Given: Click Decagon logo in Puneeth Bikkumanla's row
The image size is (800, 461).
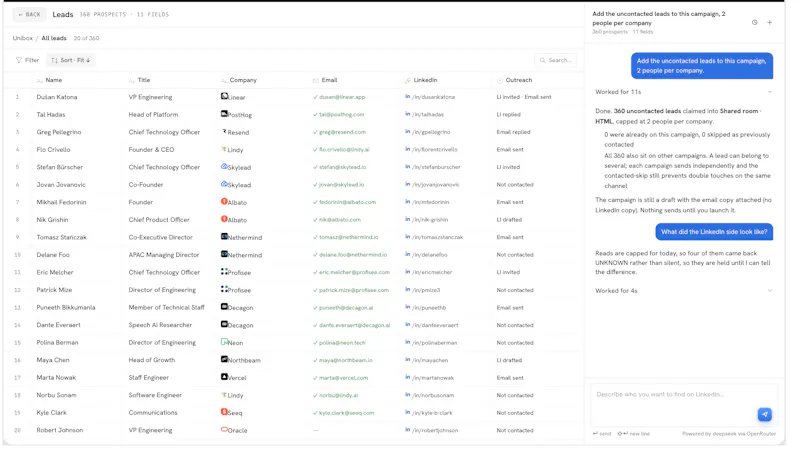Looking at the screenshot, I should pos(224,306).
